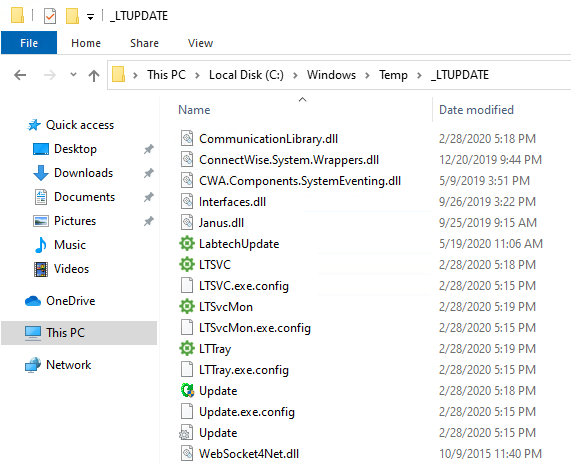
Task: Select the file name LabtechUpdate
Action: click(239, 244)
